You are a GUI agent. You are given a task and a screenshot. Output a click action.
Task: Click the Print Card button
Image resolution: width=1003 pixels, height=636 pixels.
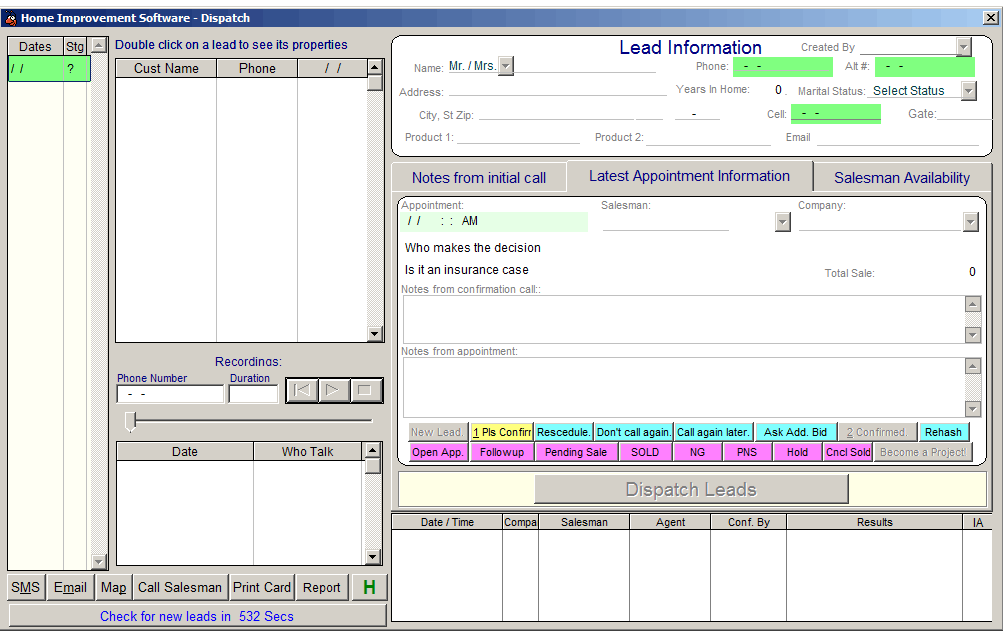pyautogui.click(x=262, y=587)
